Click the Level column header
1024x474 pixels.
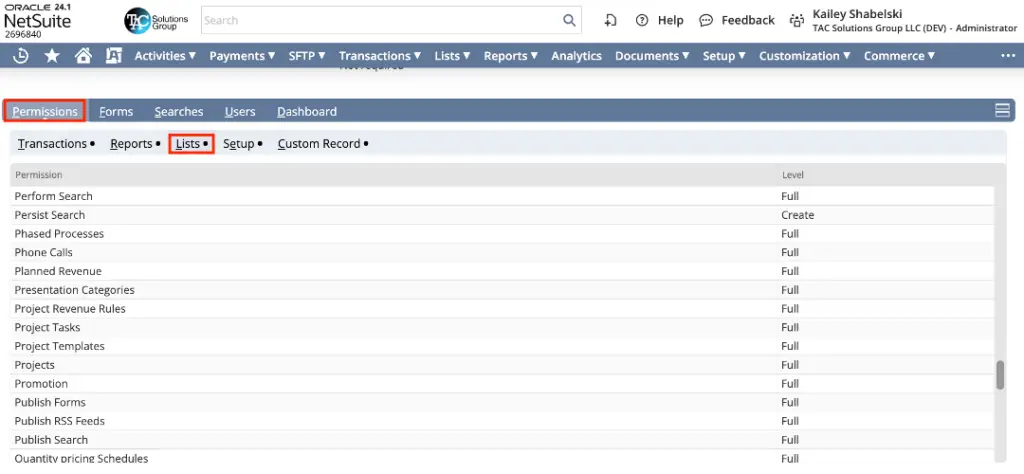[x=793, y=175]
